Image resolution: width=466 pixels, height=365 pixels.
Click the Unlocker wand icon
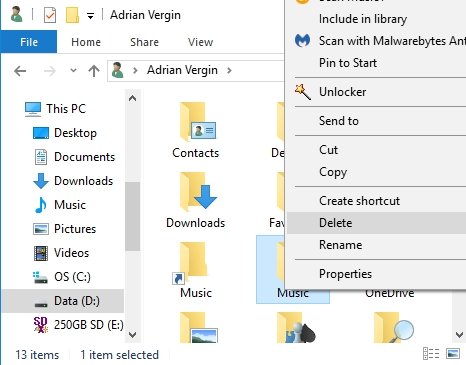tap(303, 91)
